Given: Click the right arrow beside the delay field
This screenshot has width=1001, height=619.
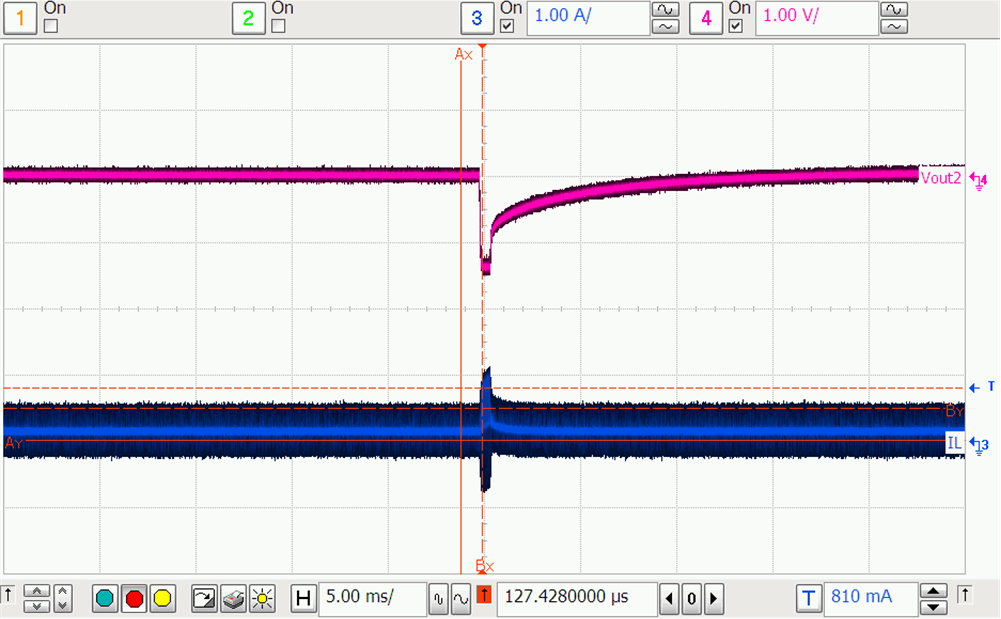Looking at the screenshot, I should (712, 598).
